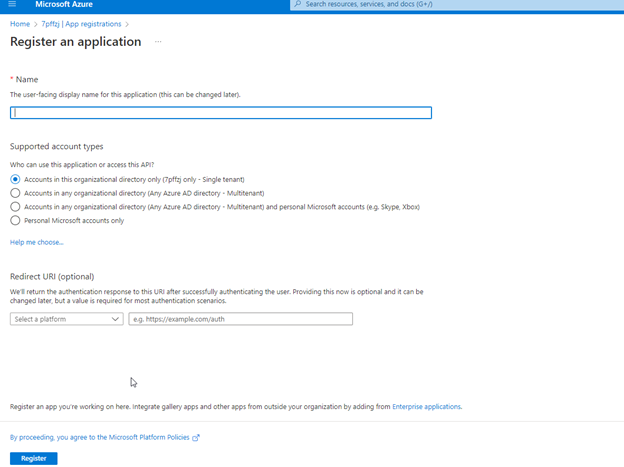Focus the application Name input field
Screen dimensions: 624x467
click(221, 113)
